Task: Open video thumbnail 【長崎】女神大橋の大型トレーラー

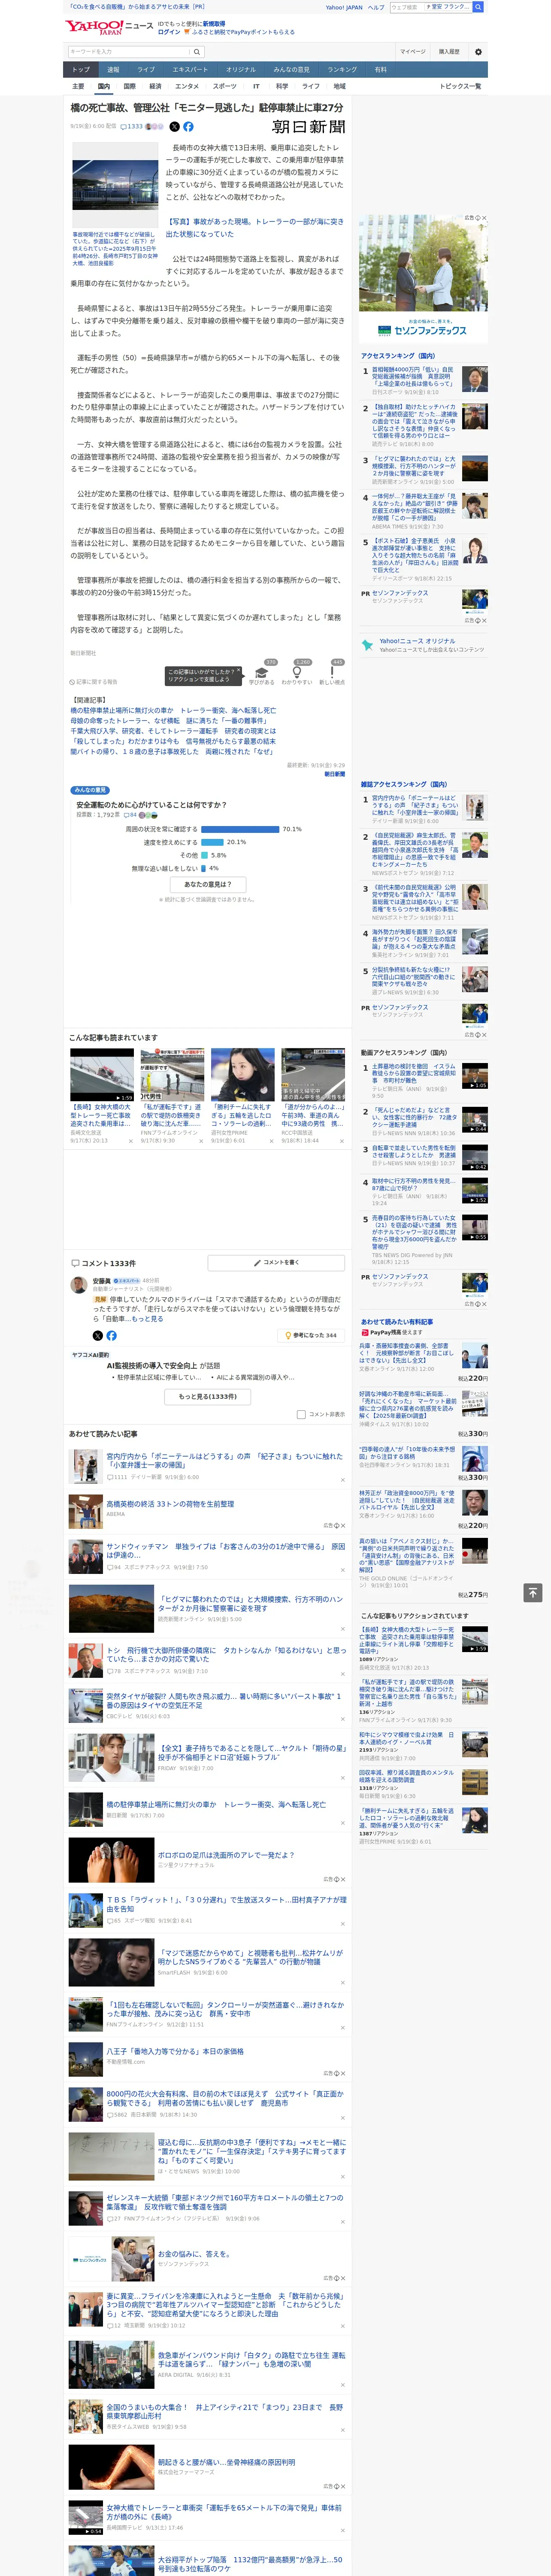Action: coord(102,1075)
